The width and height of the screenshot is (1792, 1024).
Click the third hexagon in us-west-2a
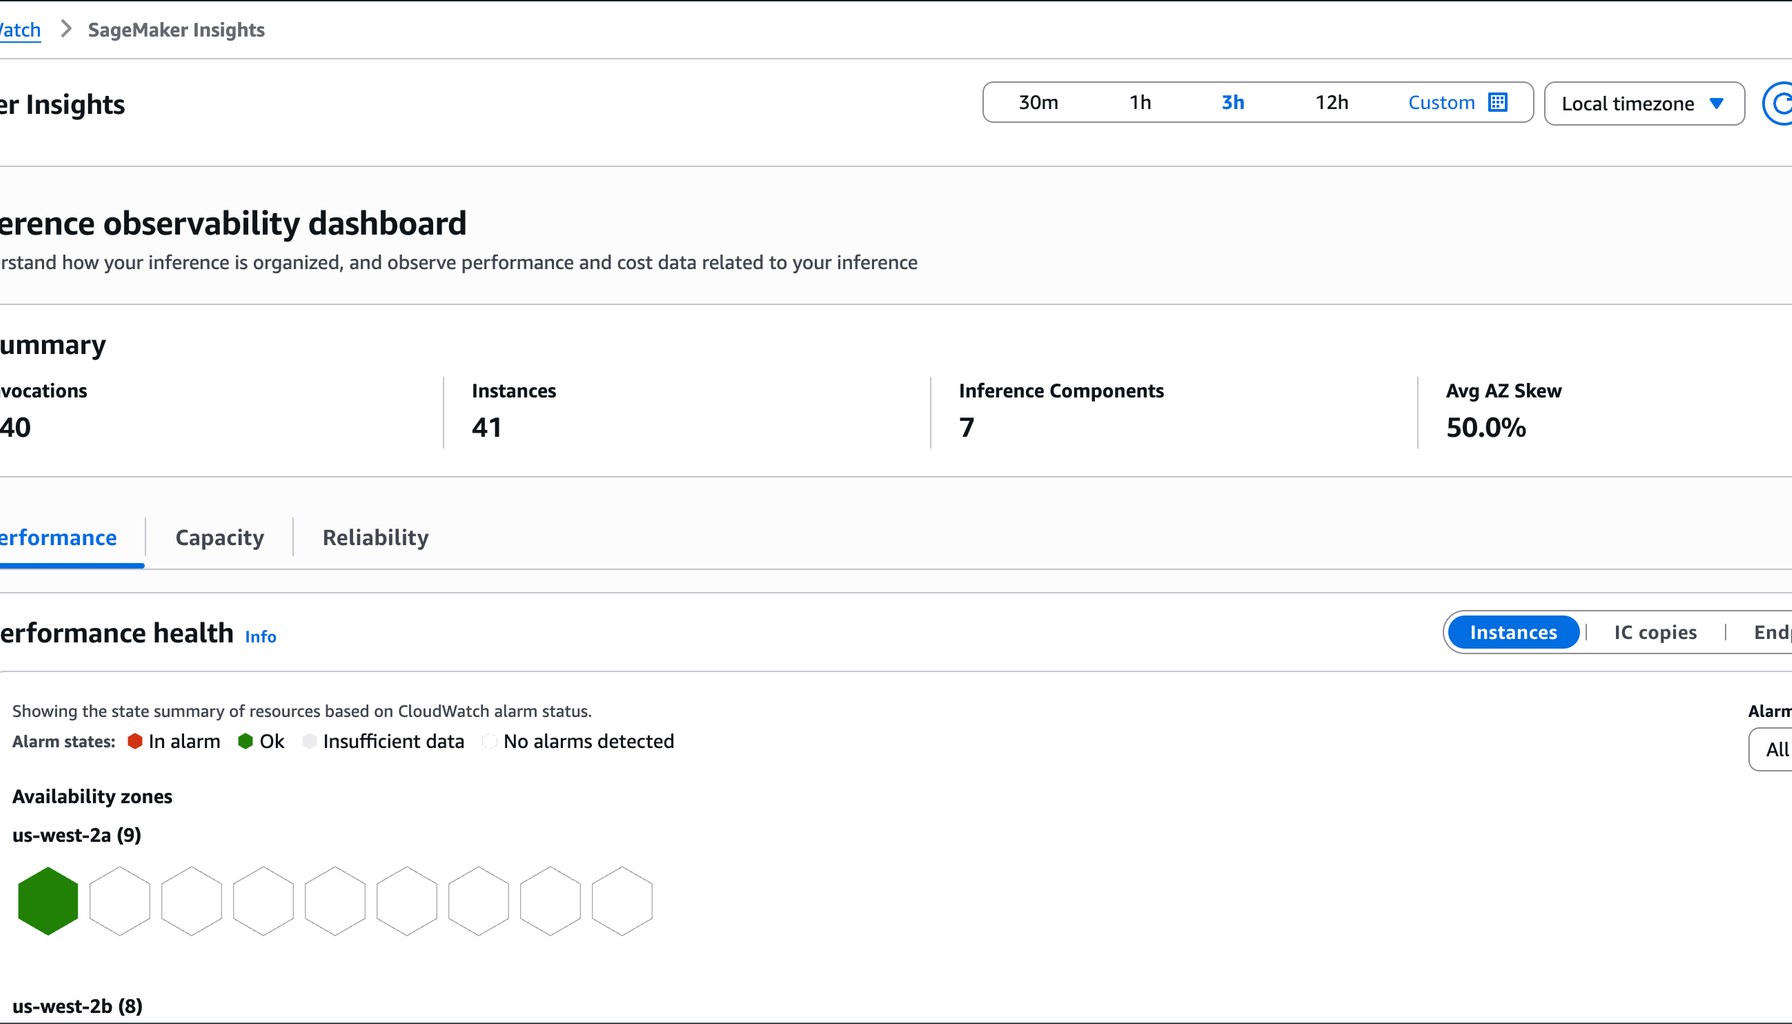coord(192,901)
